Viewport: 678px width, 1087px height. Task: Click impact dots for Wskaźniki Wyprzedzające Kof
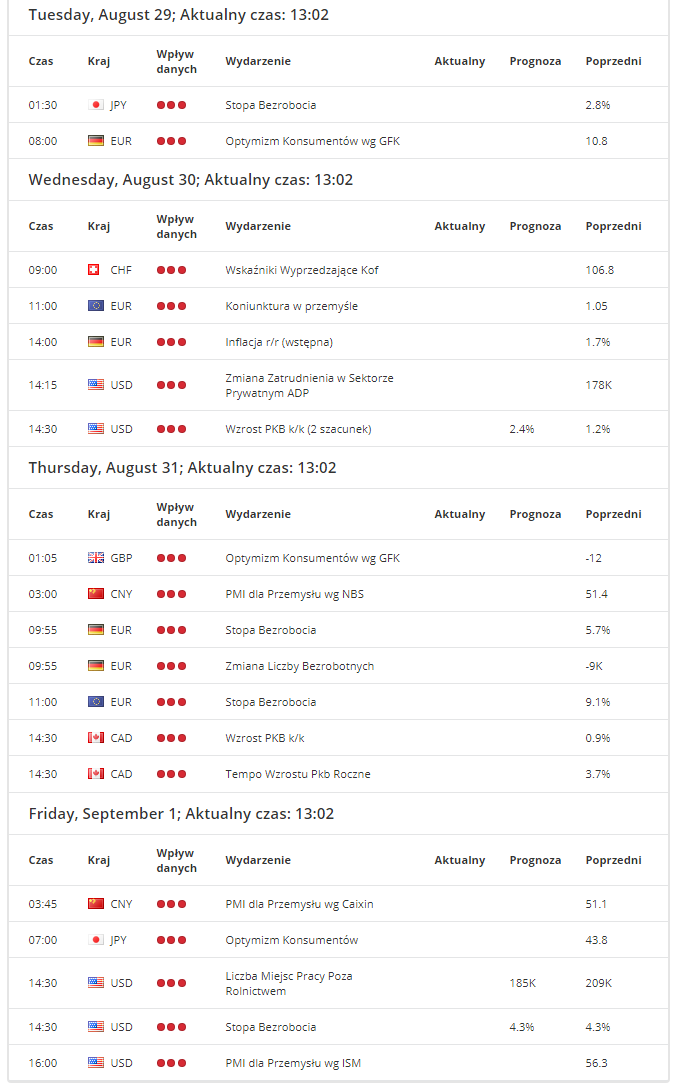tap(171, 270)
